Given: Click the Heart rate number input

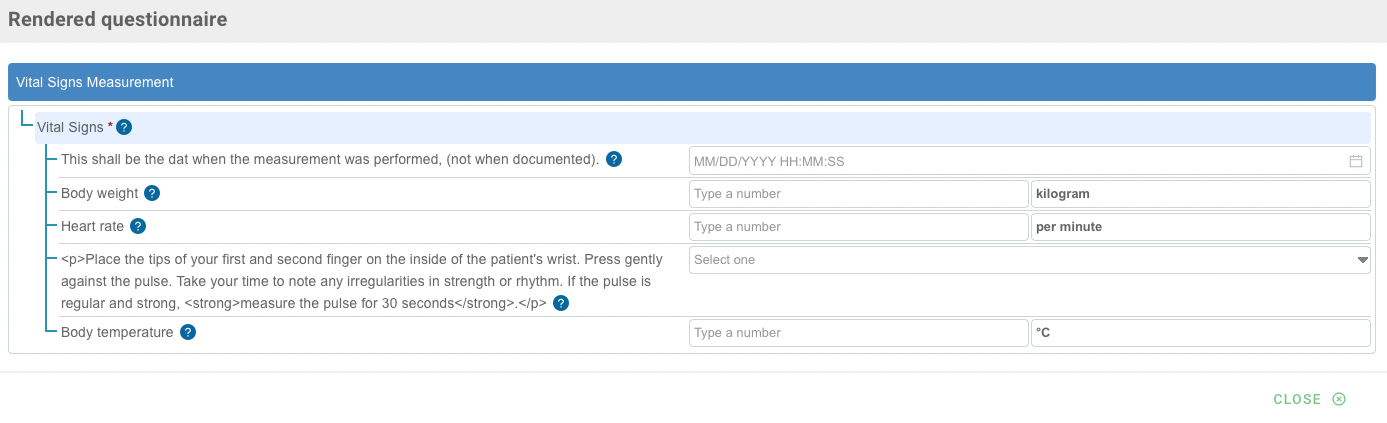Looking at the screenshot, I should 858,227.
